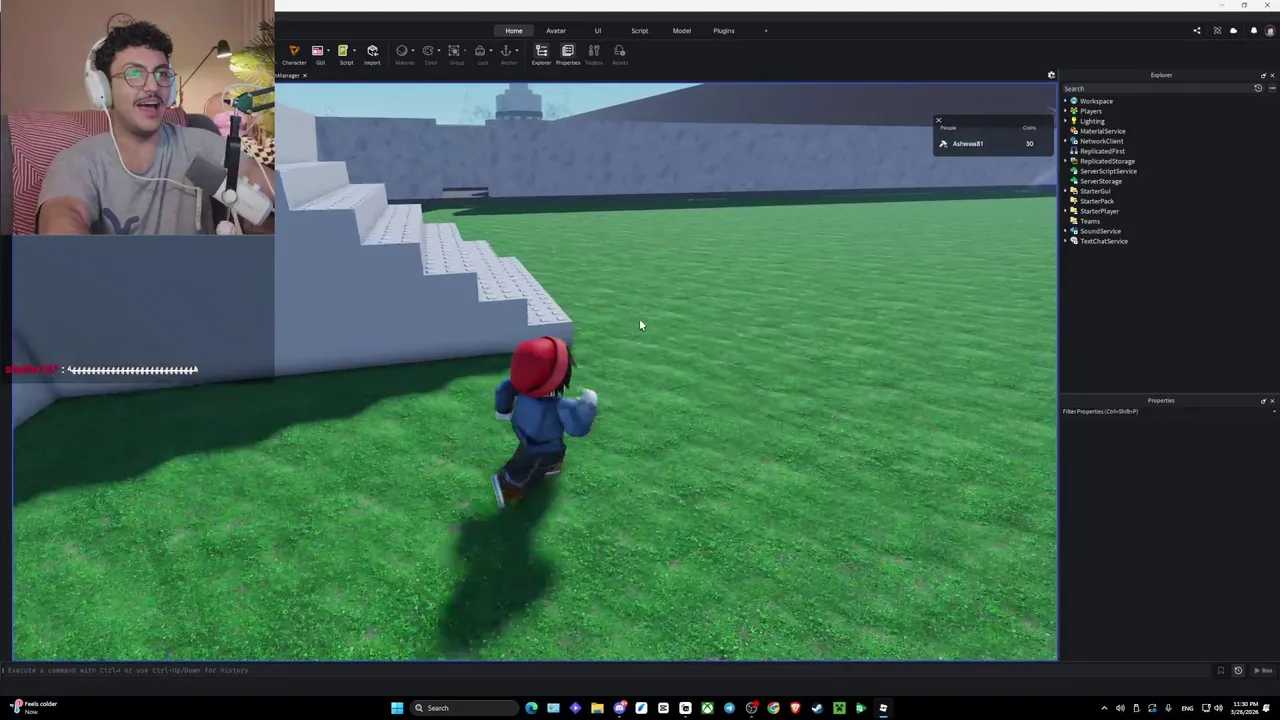Undock the Properties panel
The image size is (1280, 720).
point(1263,400)
